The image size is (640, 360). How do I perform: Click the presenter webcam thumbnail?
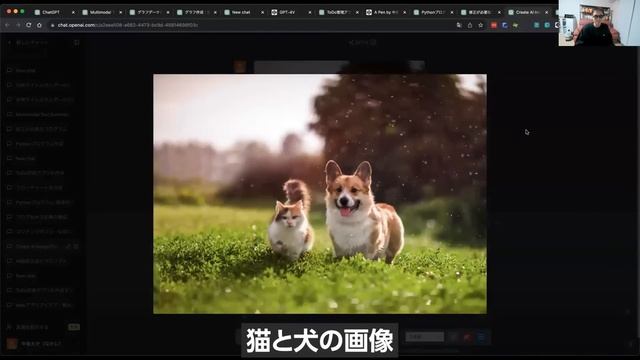pyautogui.click(x=599, y=23)
